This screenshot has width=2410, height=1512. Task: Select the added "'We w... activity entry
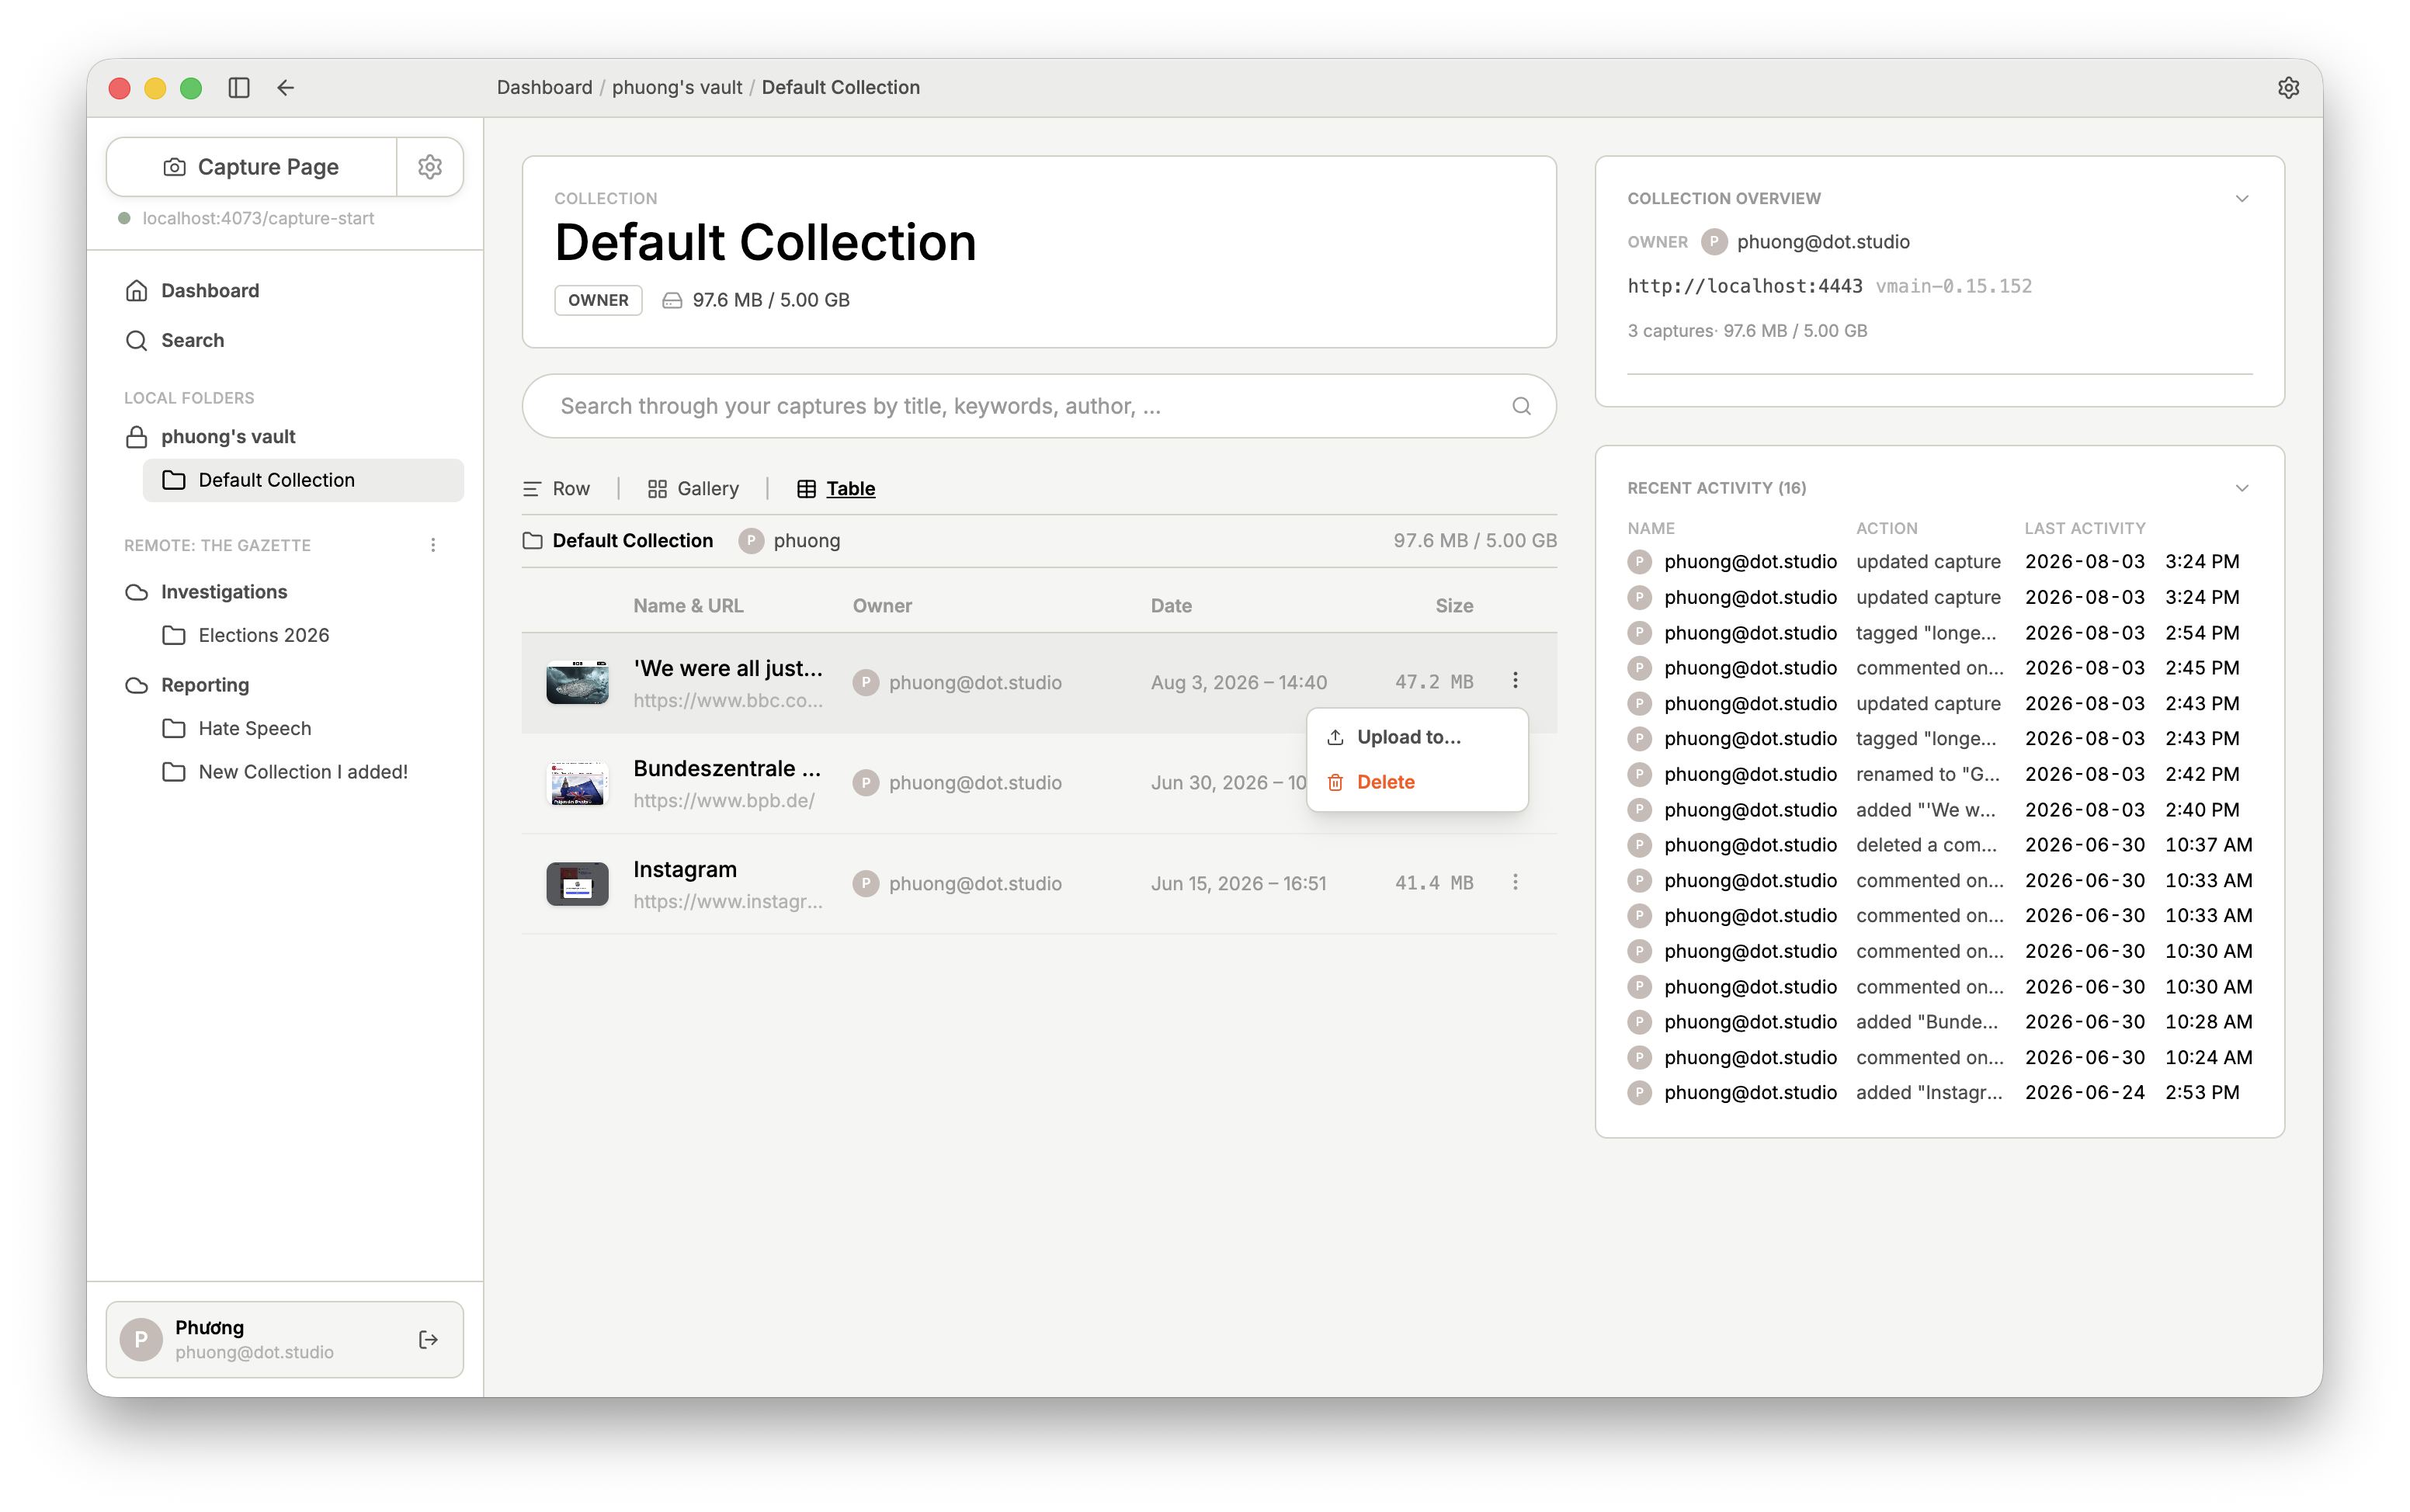(1940, 809)
